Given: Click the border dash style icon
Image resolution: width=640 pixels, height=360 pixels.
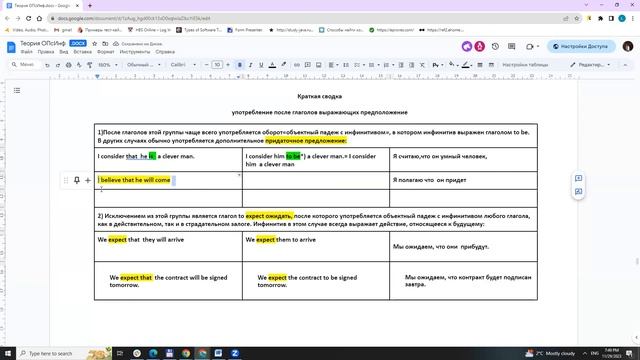Looking at the screenshot, I should click(x=491, y=65).
